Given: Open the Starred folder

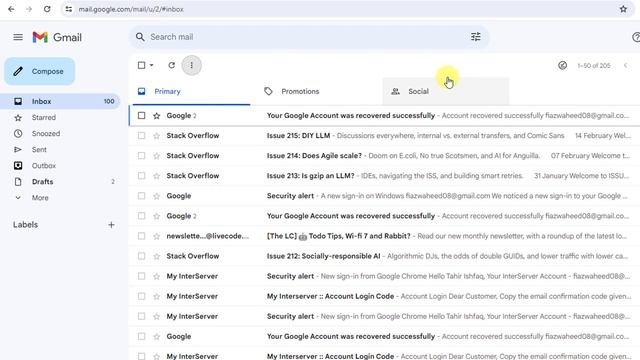Looking at the screenshot, I should point(61,118).
